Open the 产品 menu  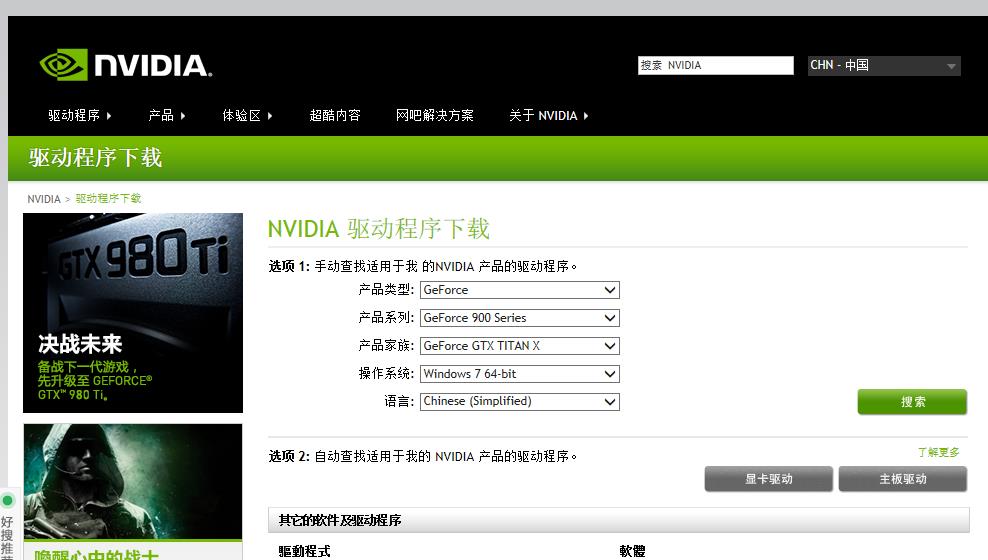pyautogui.click(x=166, y=115)
